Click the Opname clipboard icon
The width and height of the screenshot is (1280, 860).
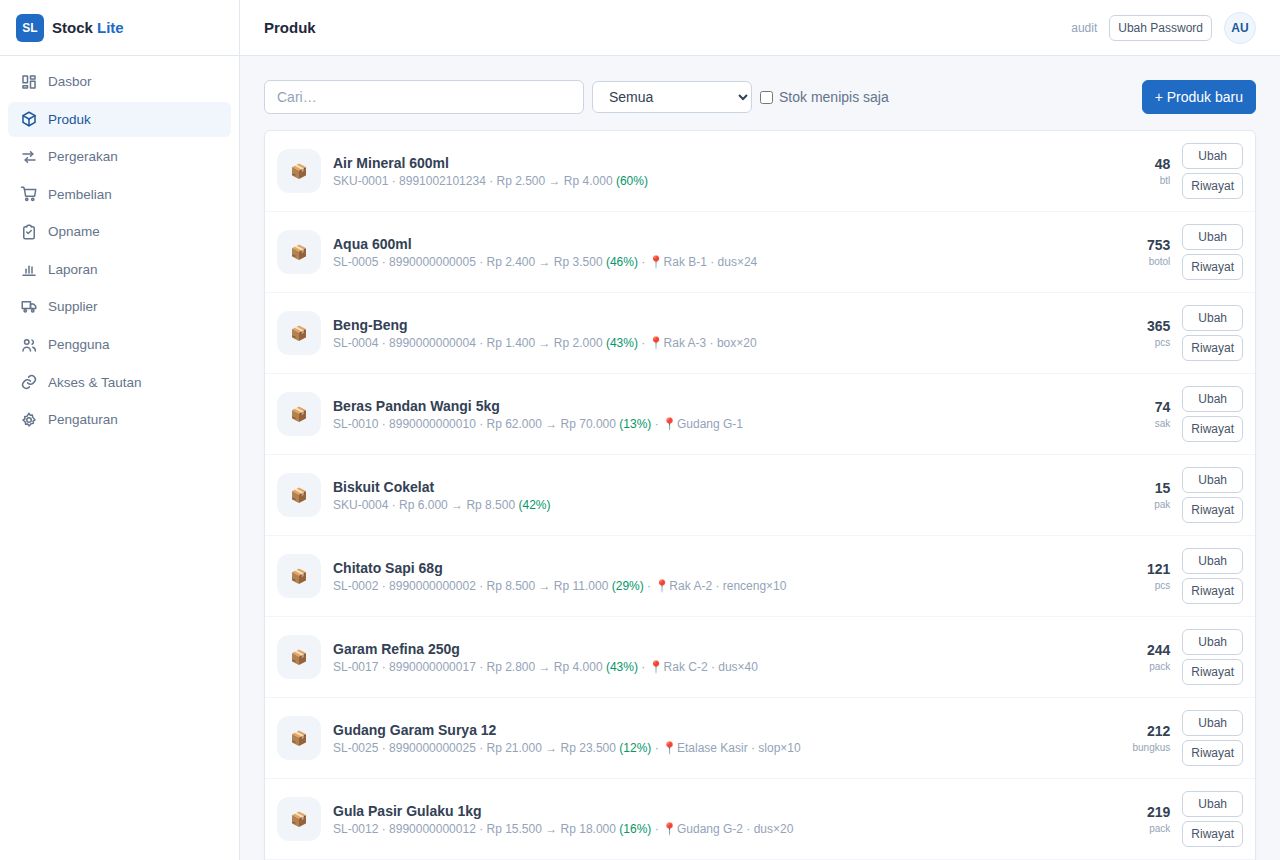pos(29,232)
